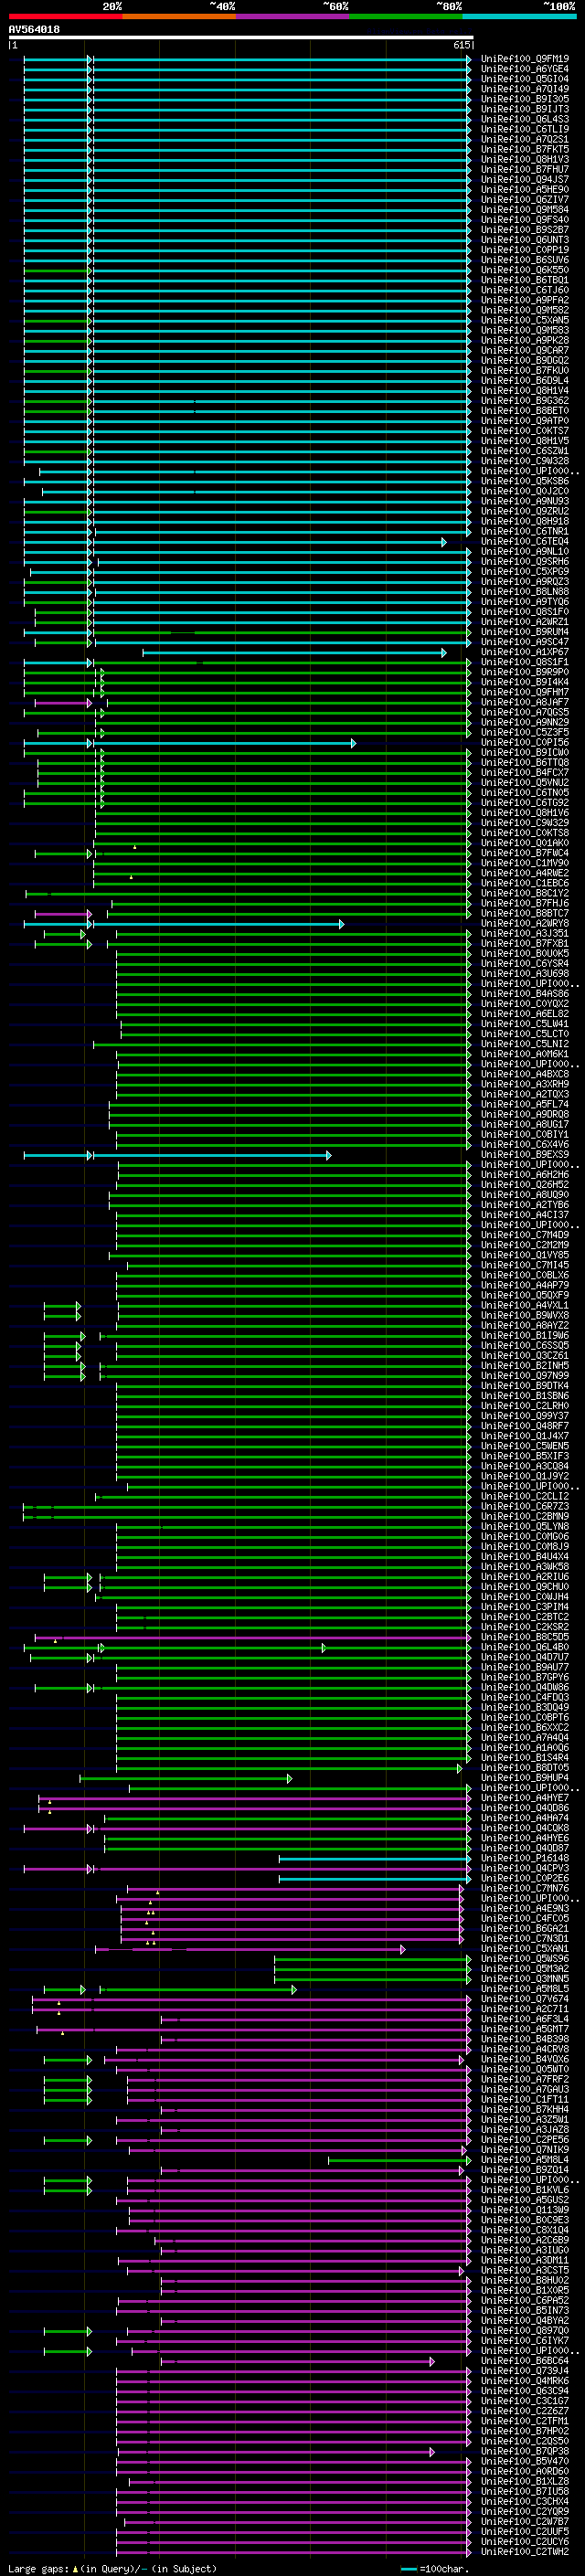The height and width of the screenshot is (2576, 585).
Task: Click the UniRef100_C6SZW1 label
Action: [x=525, y=451]
